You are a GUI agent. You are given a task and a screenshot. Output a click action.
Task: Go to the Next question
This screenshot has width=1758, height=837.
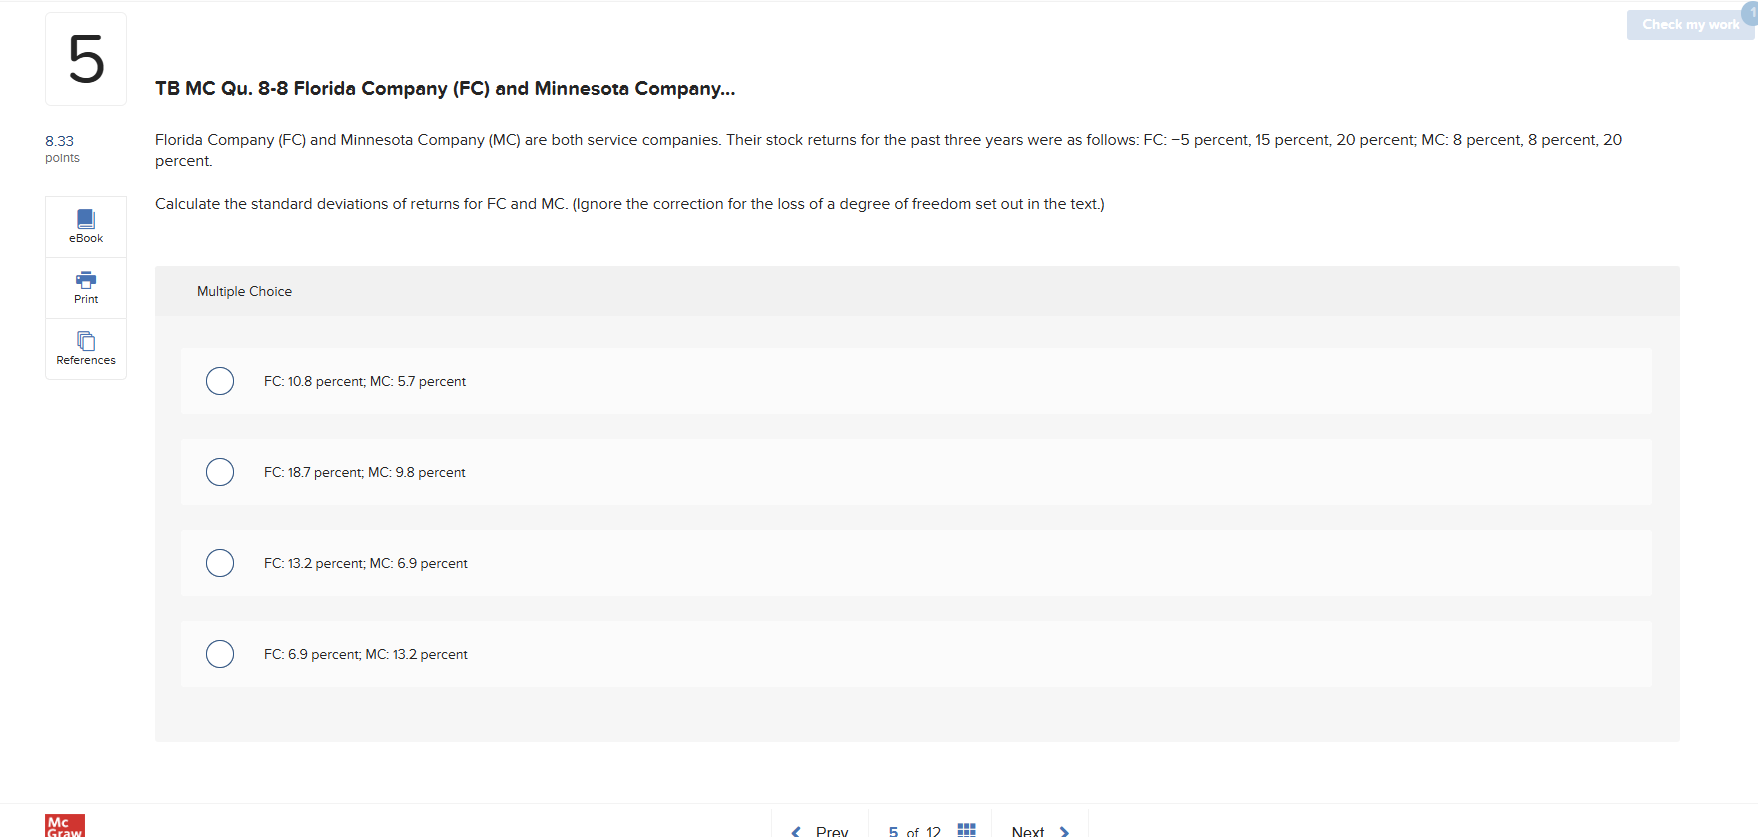(1040, 831)
